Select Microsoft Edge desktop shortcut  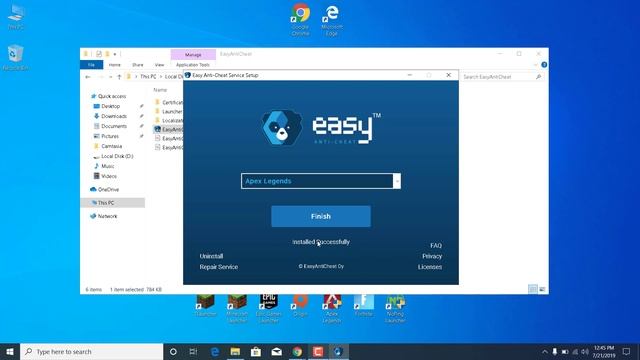point(331,20)
